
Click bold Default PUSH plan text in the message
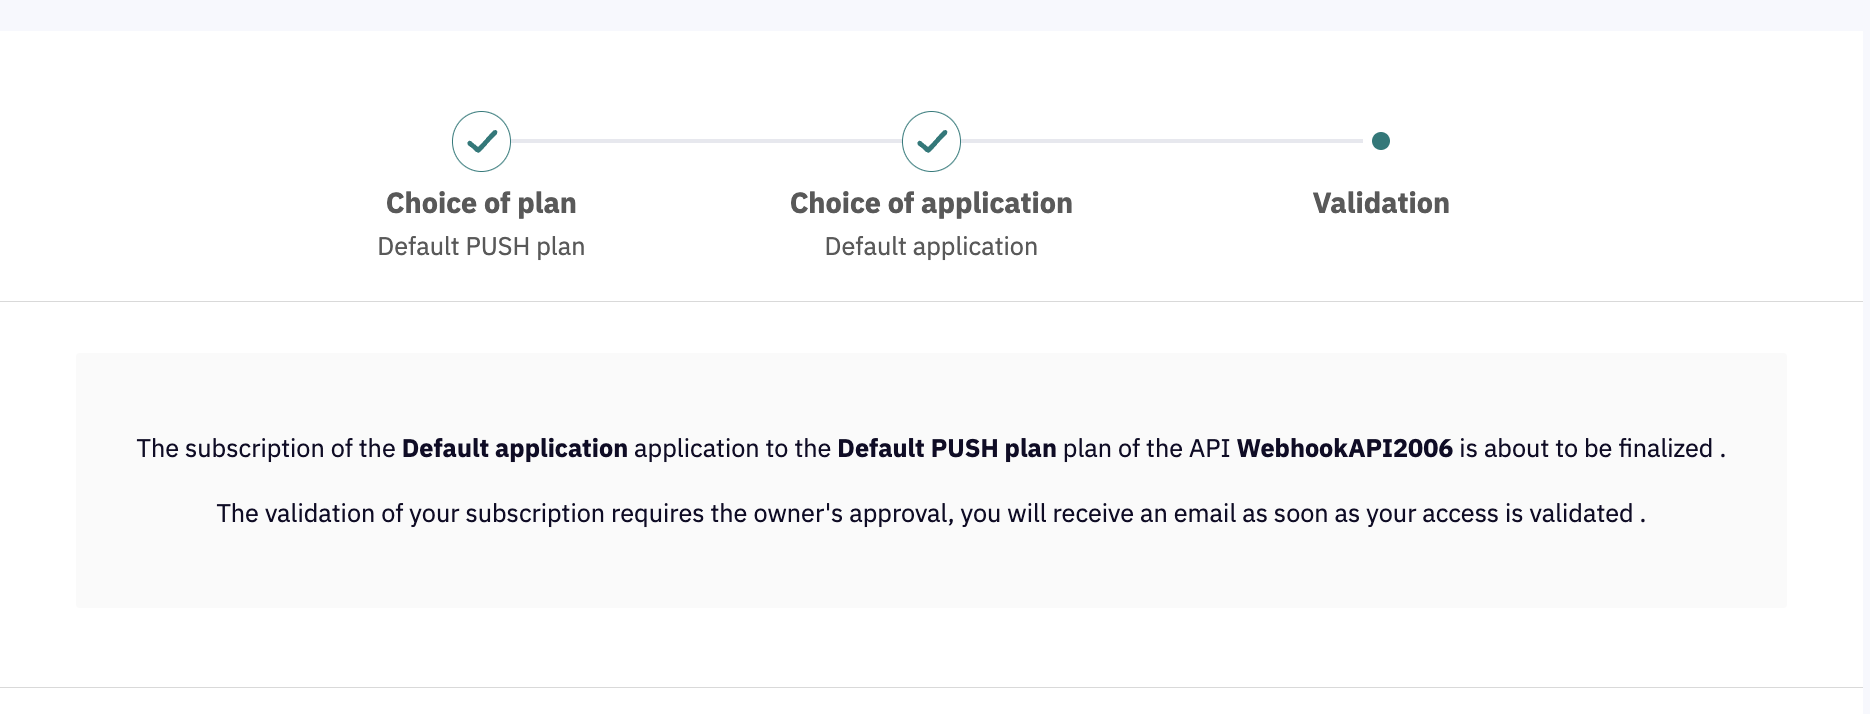pyautogui.click(x=946, y=449)
